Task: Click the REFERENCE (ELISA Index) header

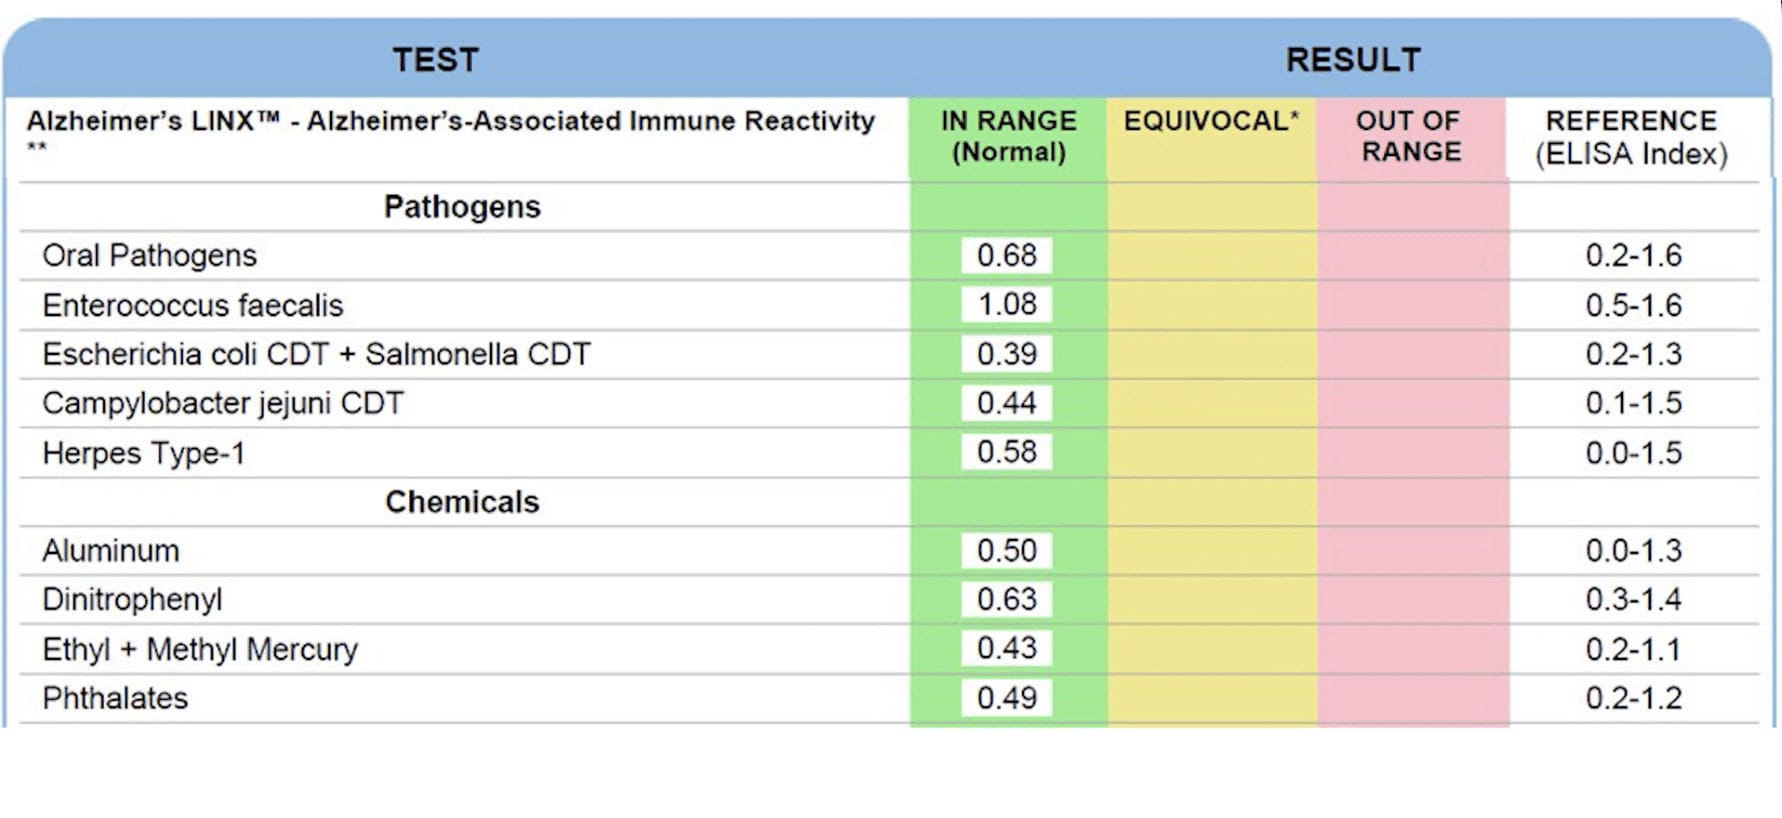Action: [1631, 137]
